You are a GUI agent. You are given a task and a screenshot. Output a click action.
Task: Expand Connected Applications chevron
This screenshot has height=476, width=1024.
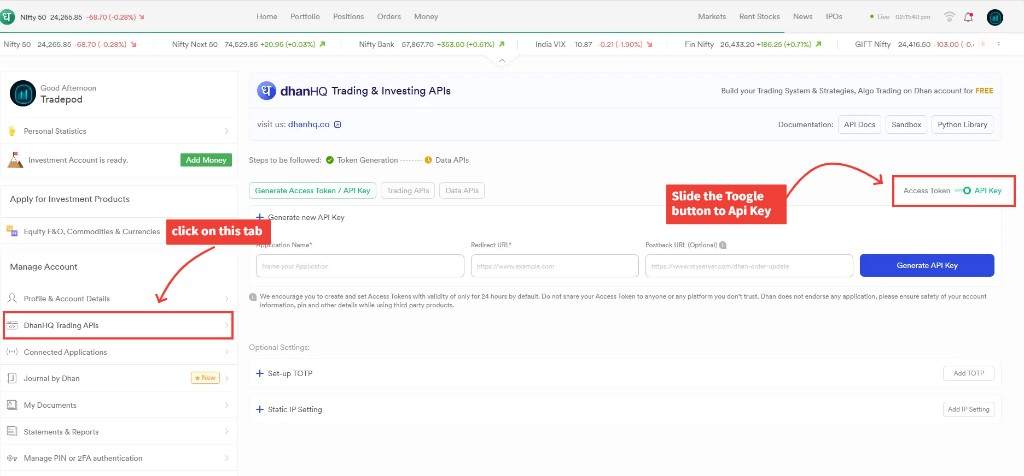227,352
